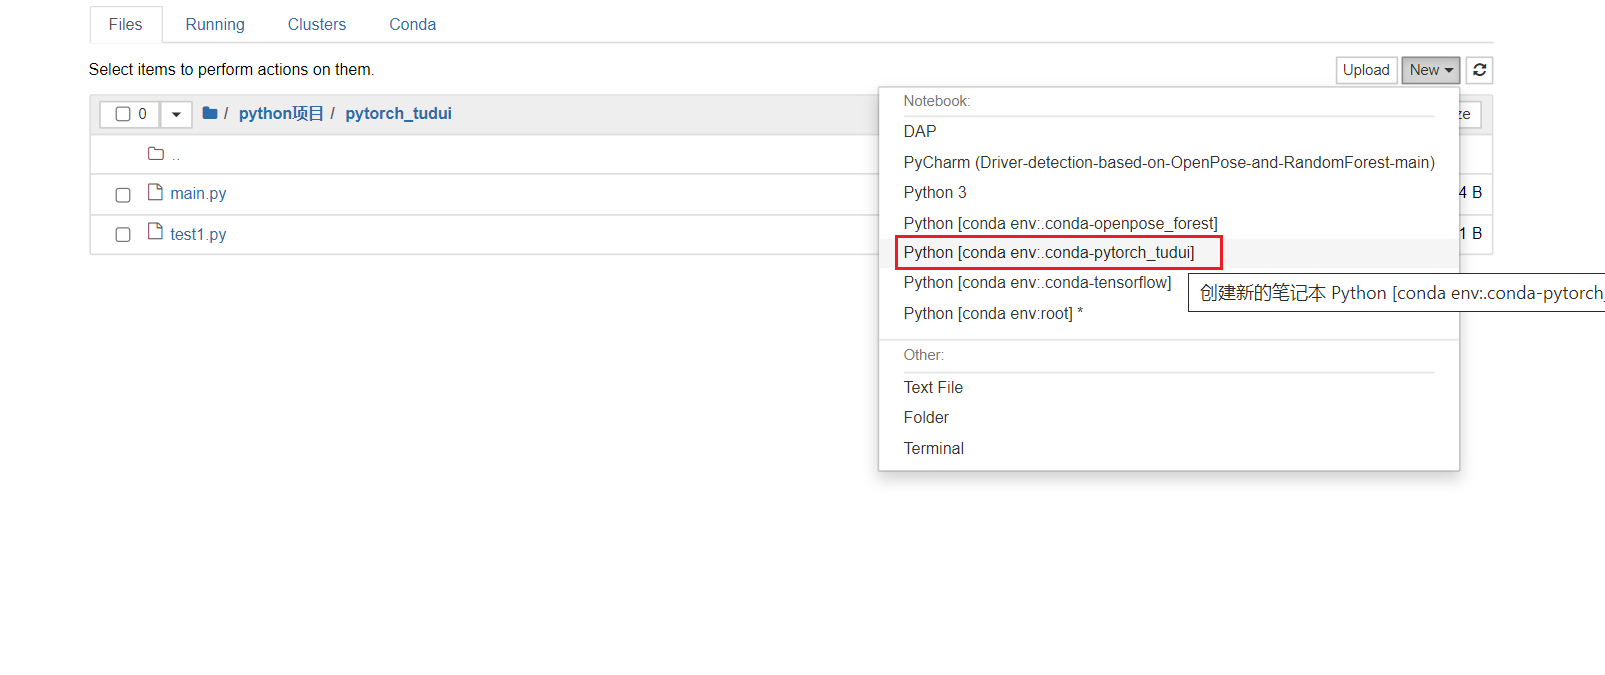Tick the checkbox next to test1.py

click(123, 235)
